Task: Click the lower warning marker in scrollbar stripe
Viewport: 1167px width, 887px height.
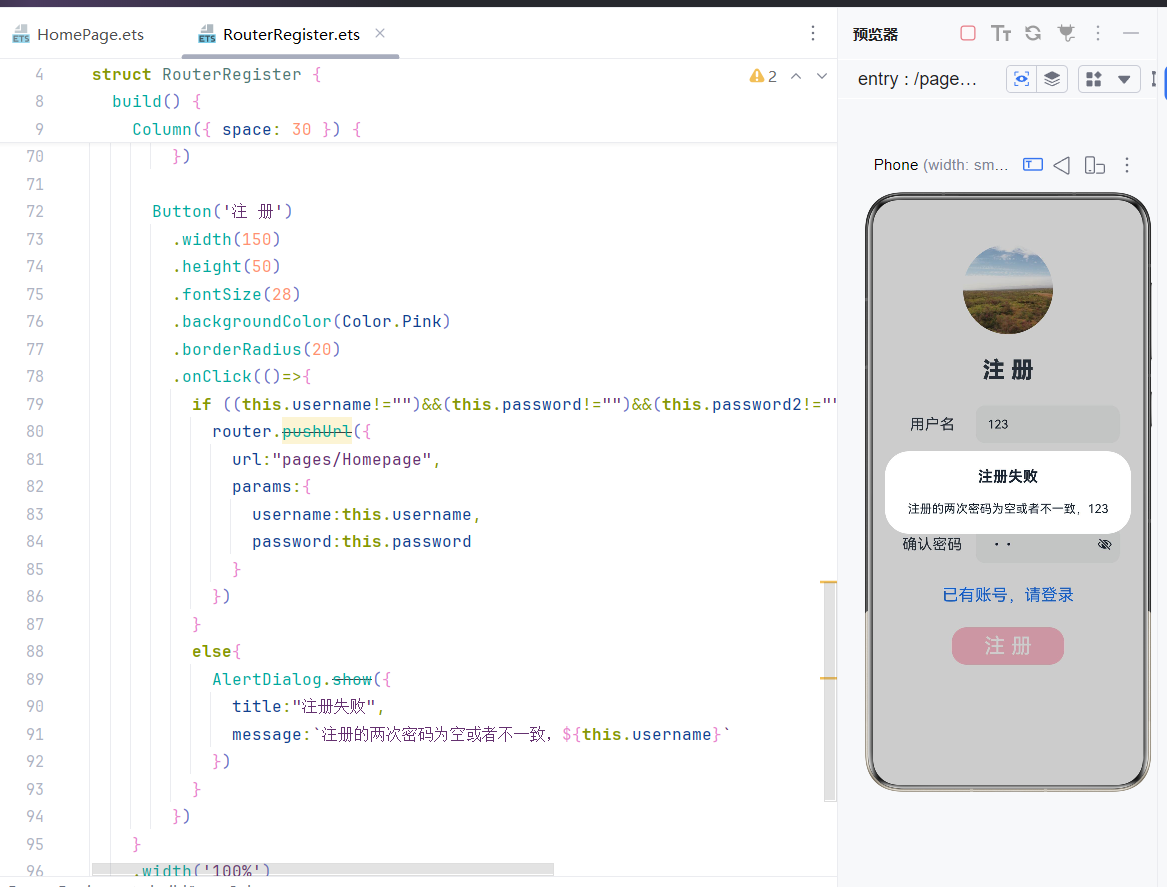Action: [828, 678]
